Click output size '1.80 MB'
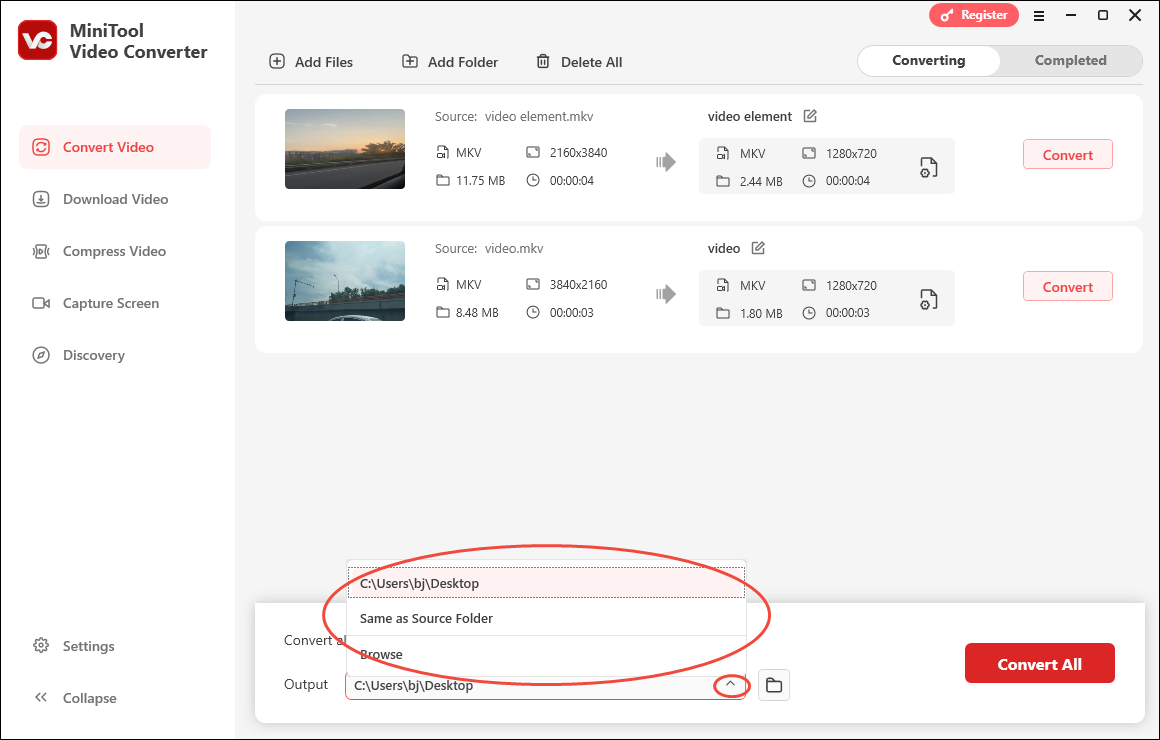 pyautogui.click(x=761, y=313)
